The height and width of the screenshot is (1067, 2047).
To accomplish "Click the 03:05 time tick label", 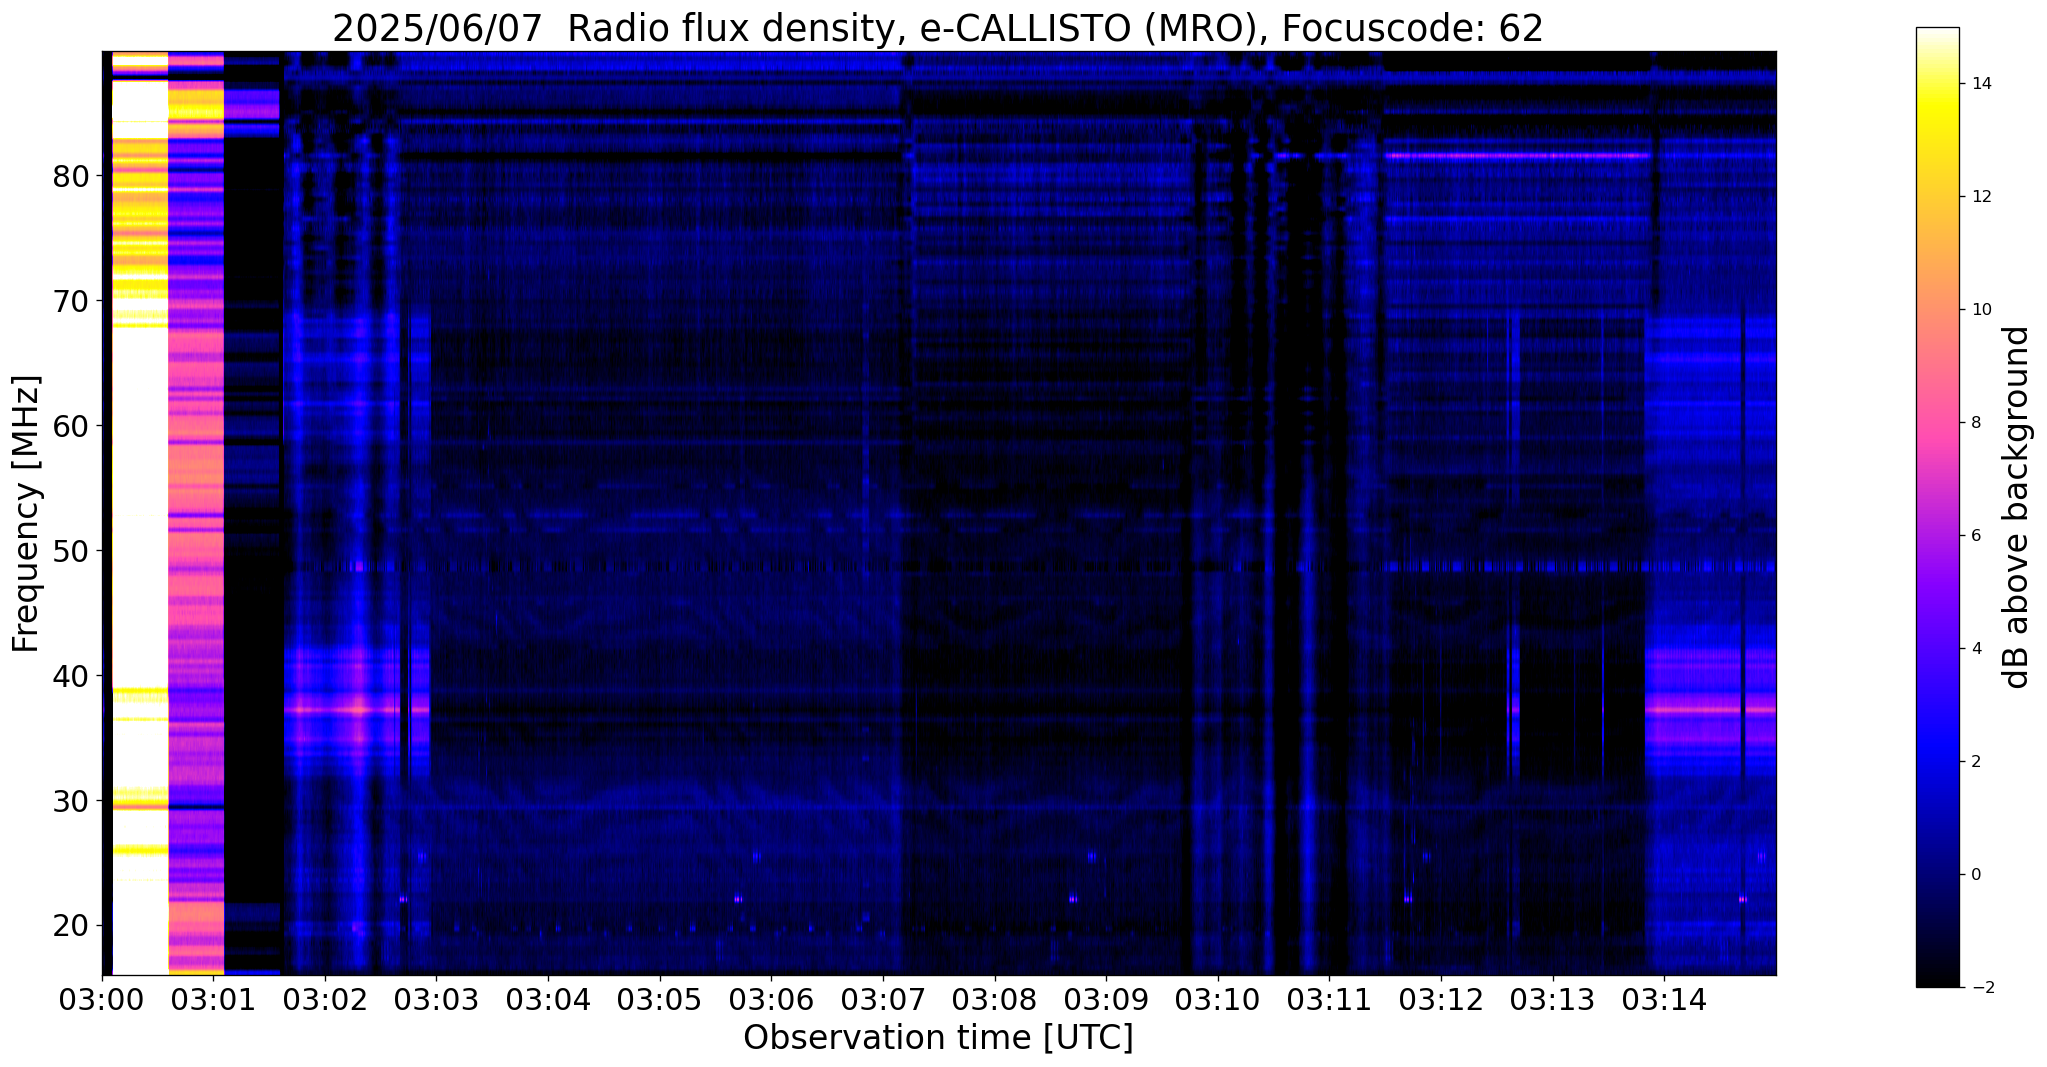I will pos(659,1000).
